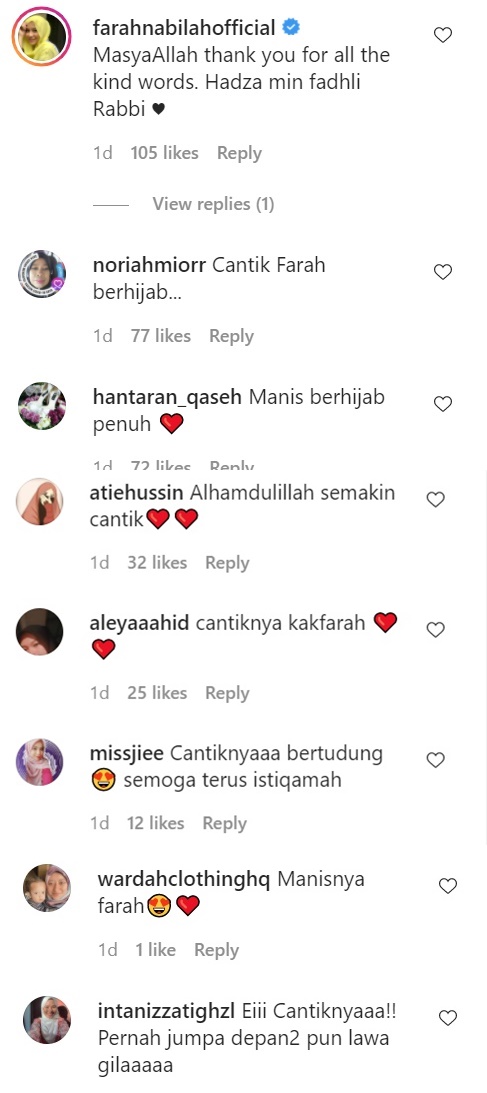This screenshot has height=1093, width=487.
Task: Expand View replies (1) under first comment
Action: pyautogui.click(x=213, y=204)
